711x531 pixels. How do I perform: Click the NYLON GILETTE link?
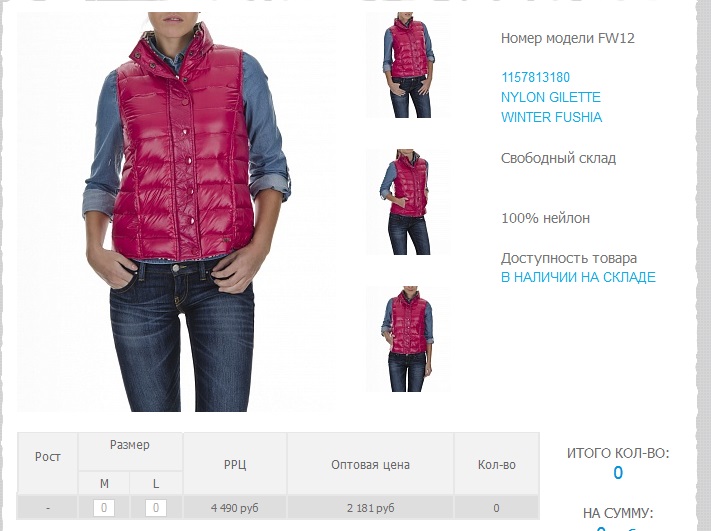point(550,97)
